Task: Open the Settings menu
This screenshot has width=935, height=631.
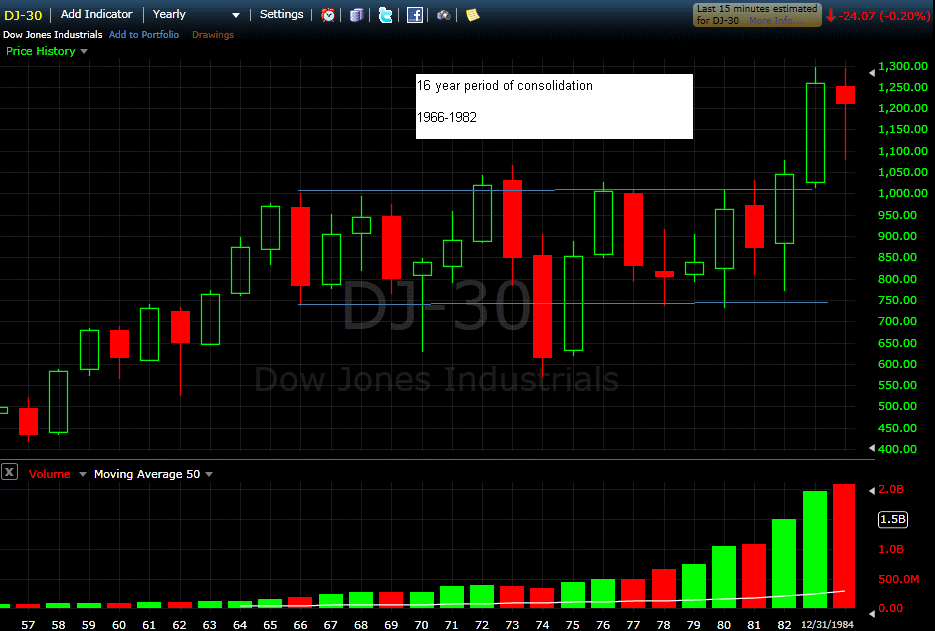Action: coord(281,14)
